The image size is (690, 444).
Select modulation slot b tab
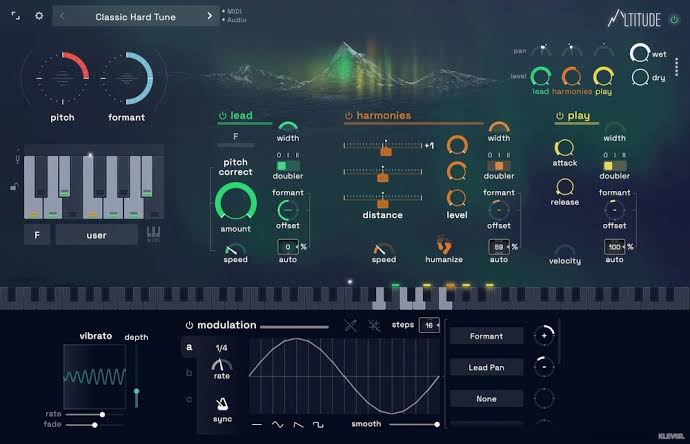click(x=189, y=373)
